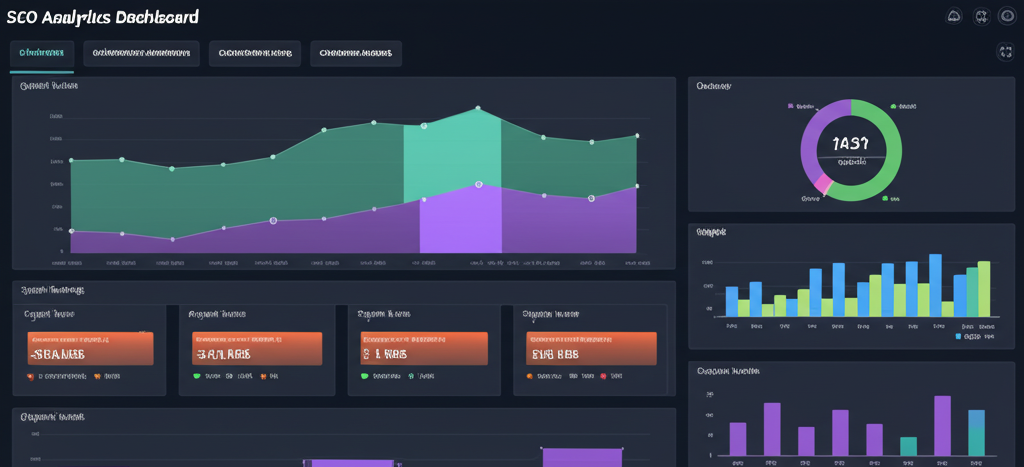Click the orange banner in the first stat card
Screen dimensions: 1024x467
click(x=89, y=348)
